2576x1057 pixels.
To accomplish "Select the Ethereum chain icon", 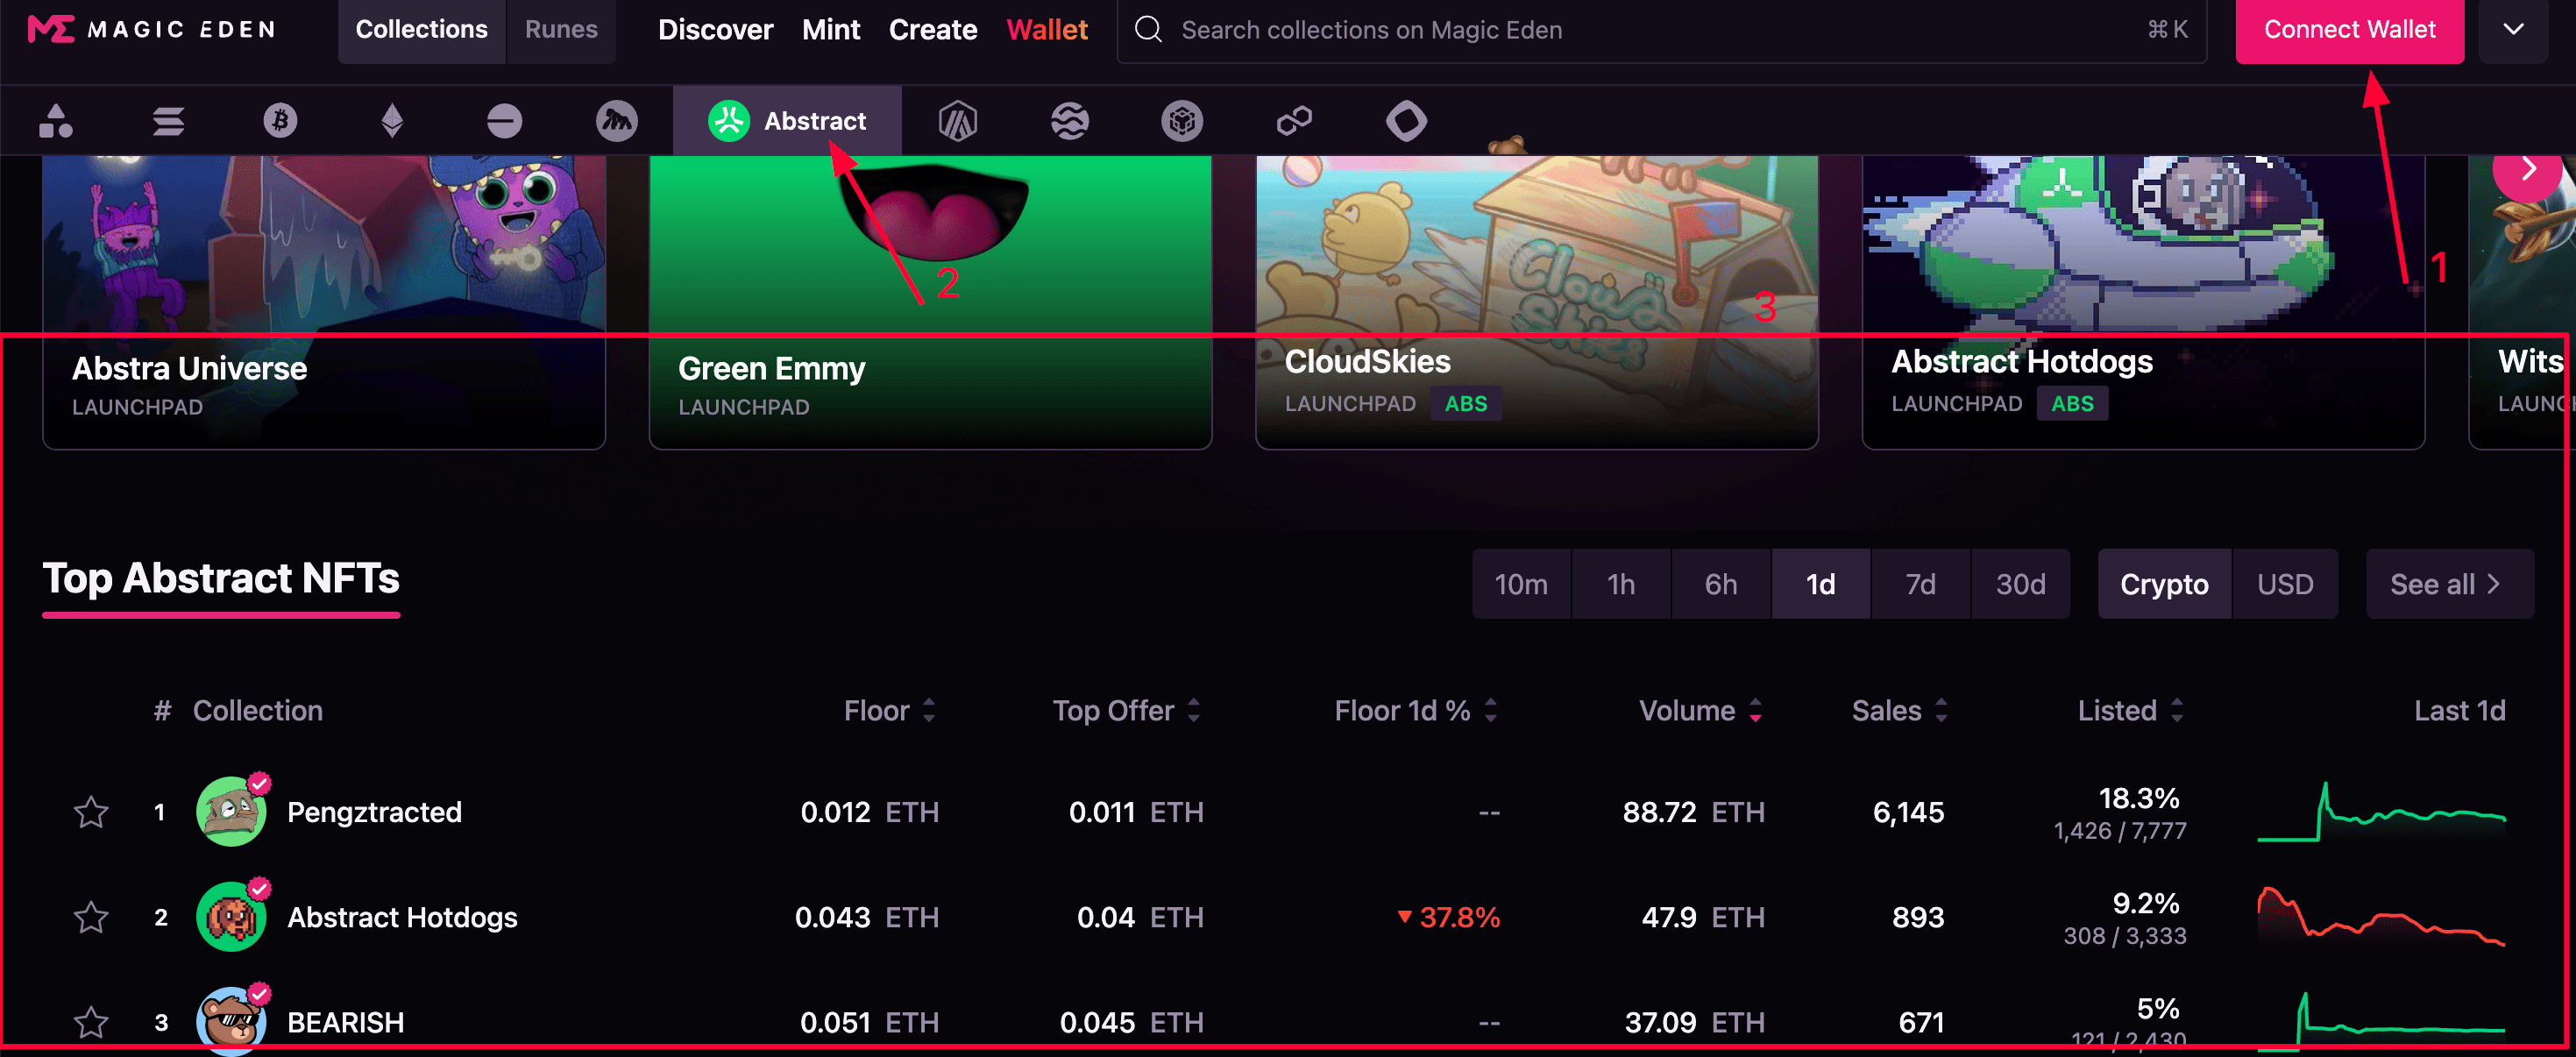I will pyautogui.click(x=392, y=121).
